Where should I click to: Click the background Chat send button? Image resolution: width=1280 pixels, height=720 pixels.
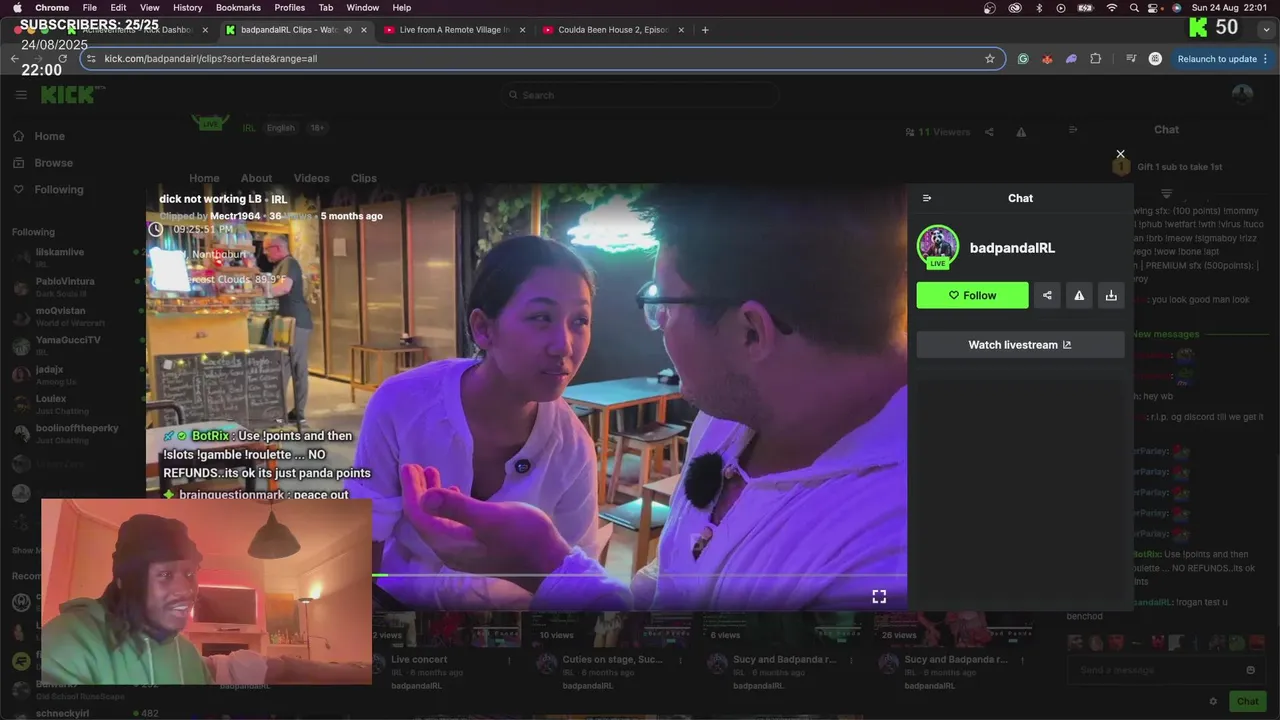1247,701
